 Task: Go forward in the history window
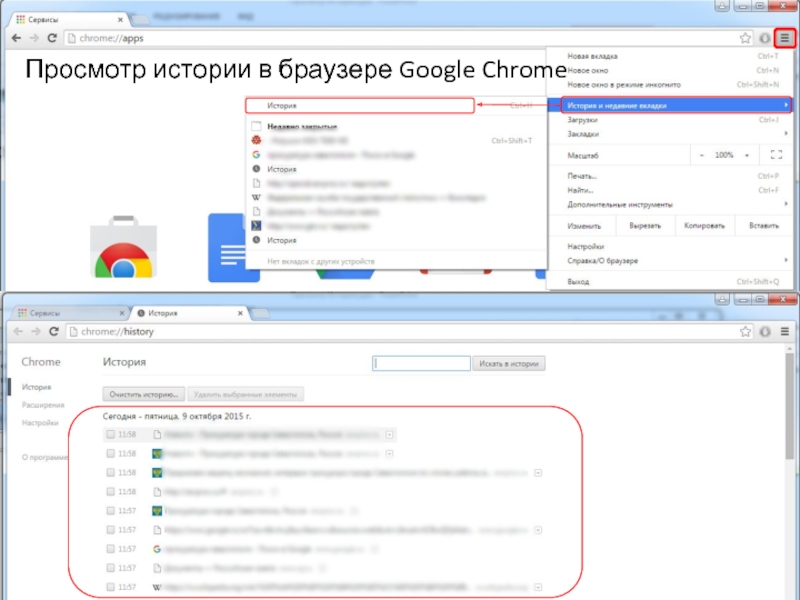(x=35, y=331)
